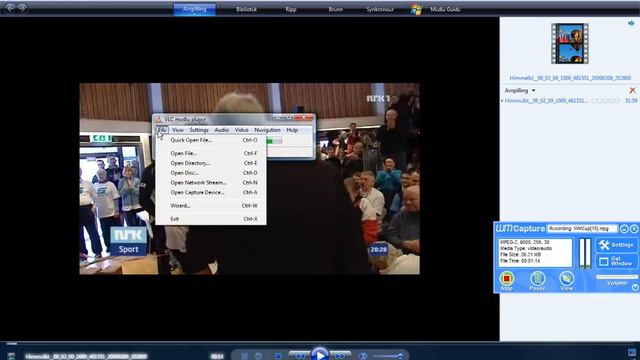Click the VLC cone icon in title bar
Image resolution: width=640 pixels, height=360 pixels.
coord(158,119)
